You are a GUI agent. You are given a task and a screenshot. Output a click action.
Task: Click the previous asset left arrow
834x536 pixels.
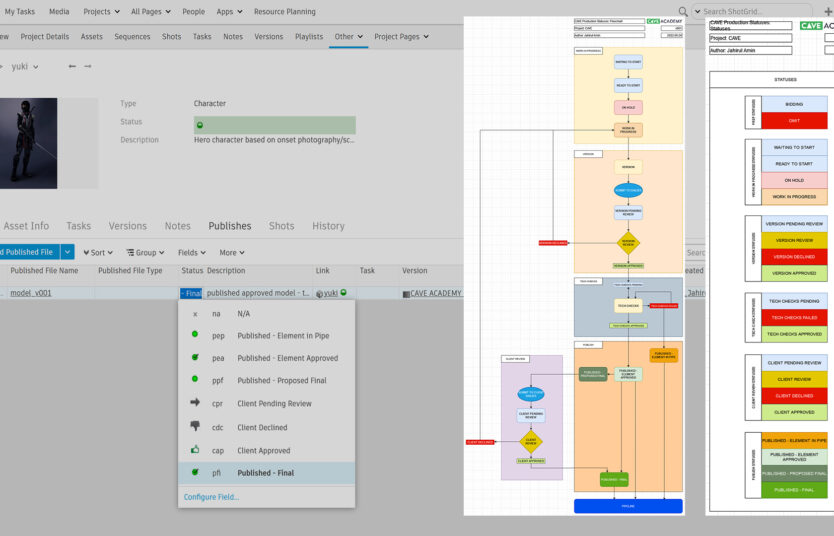click(71, 67)
